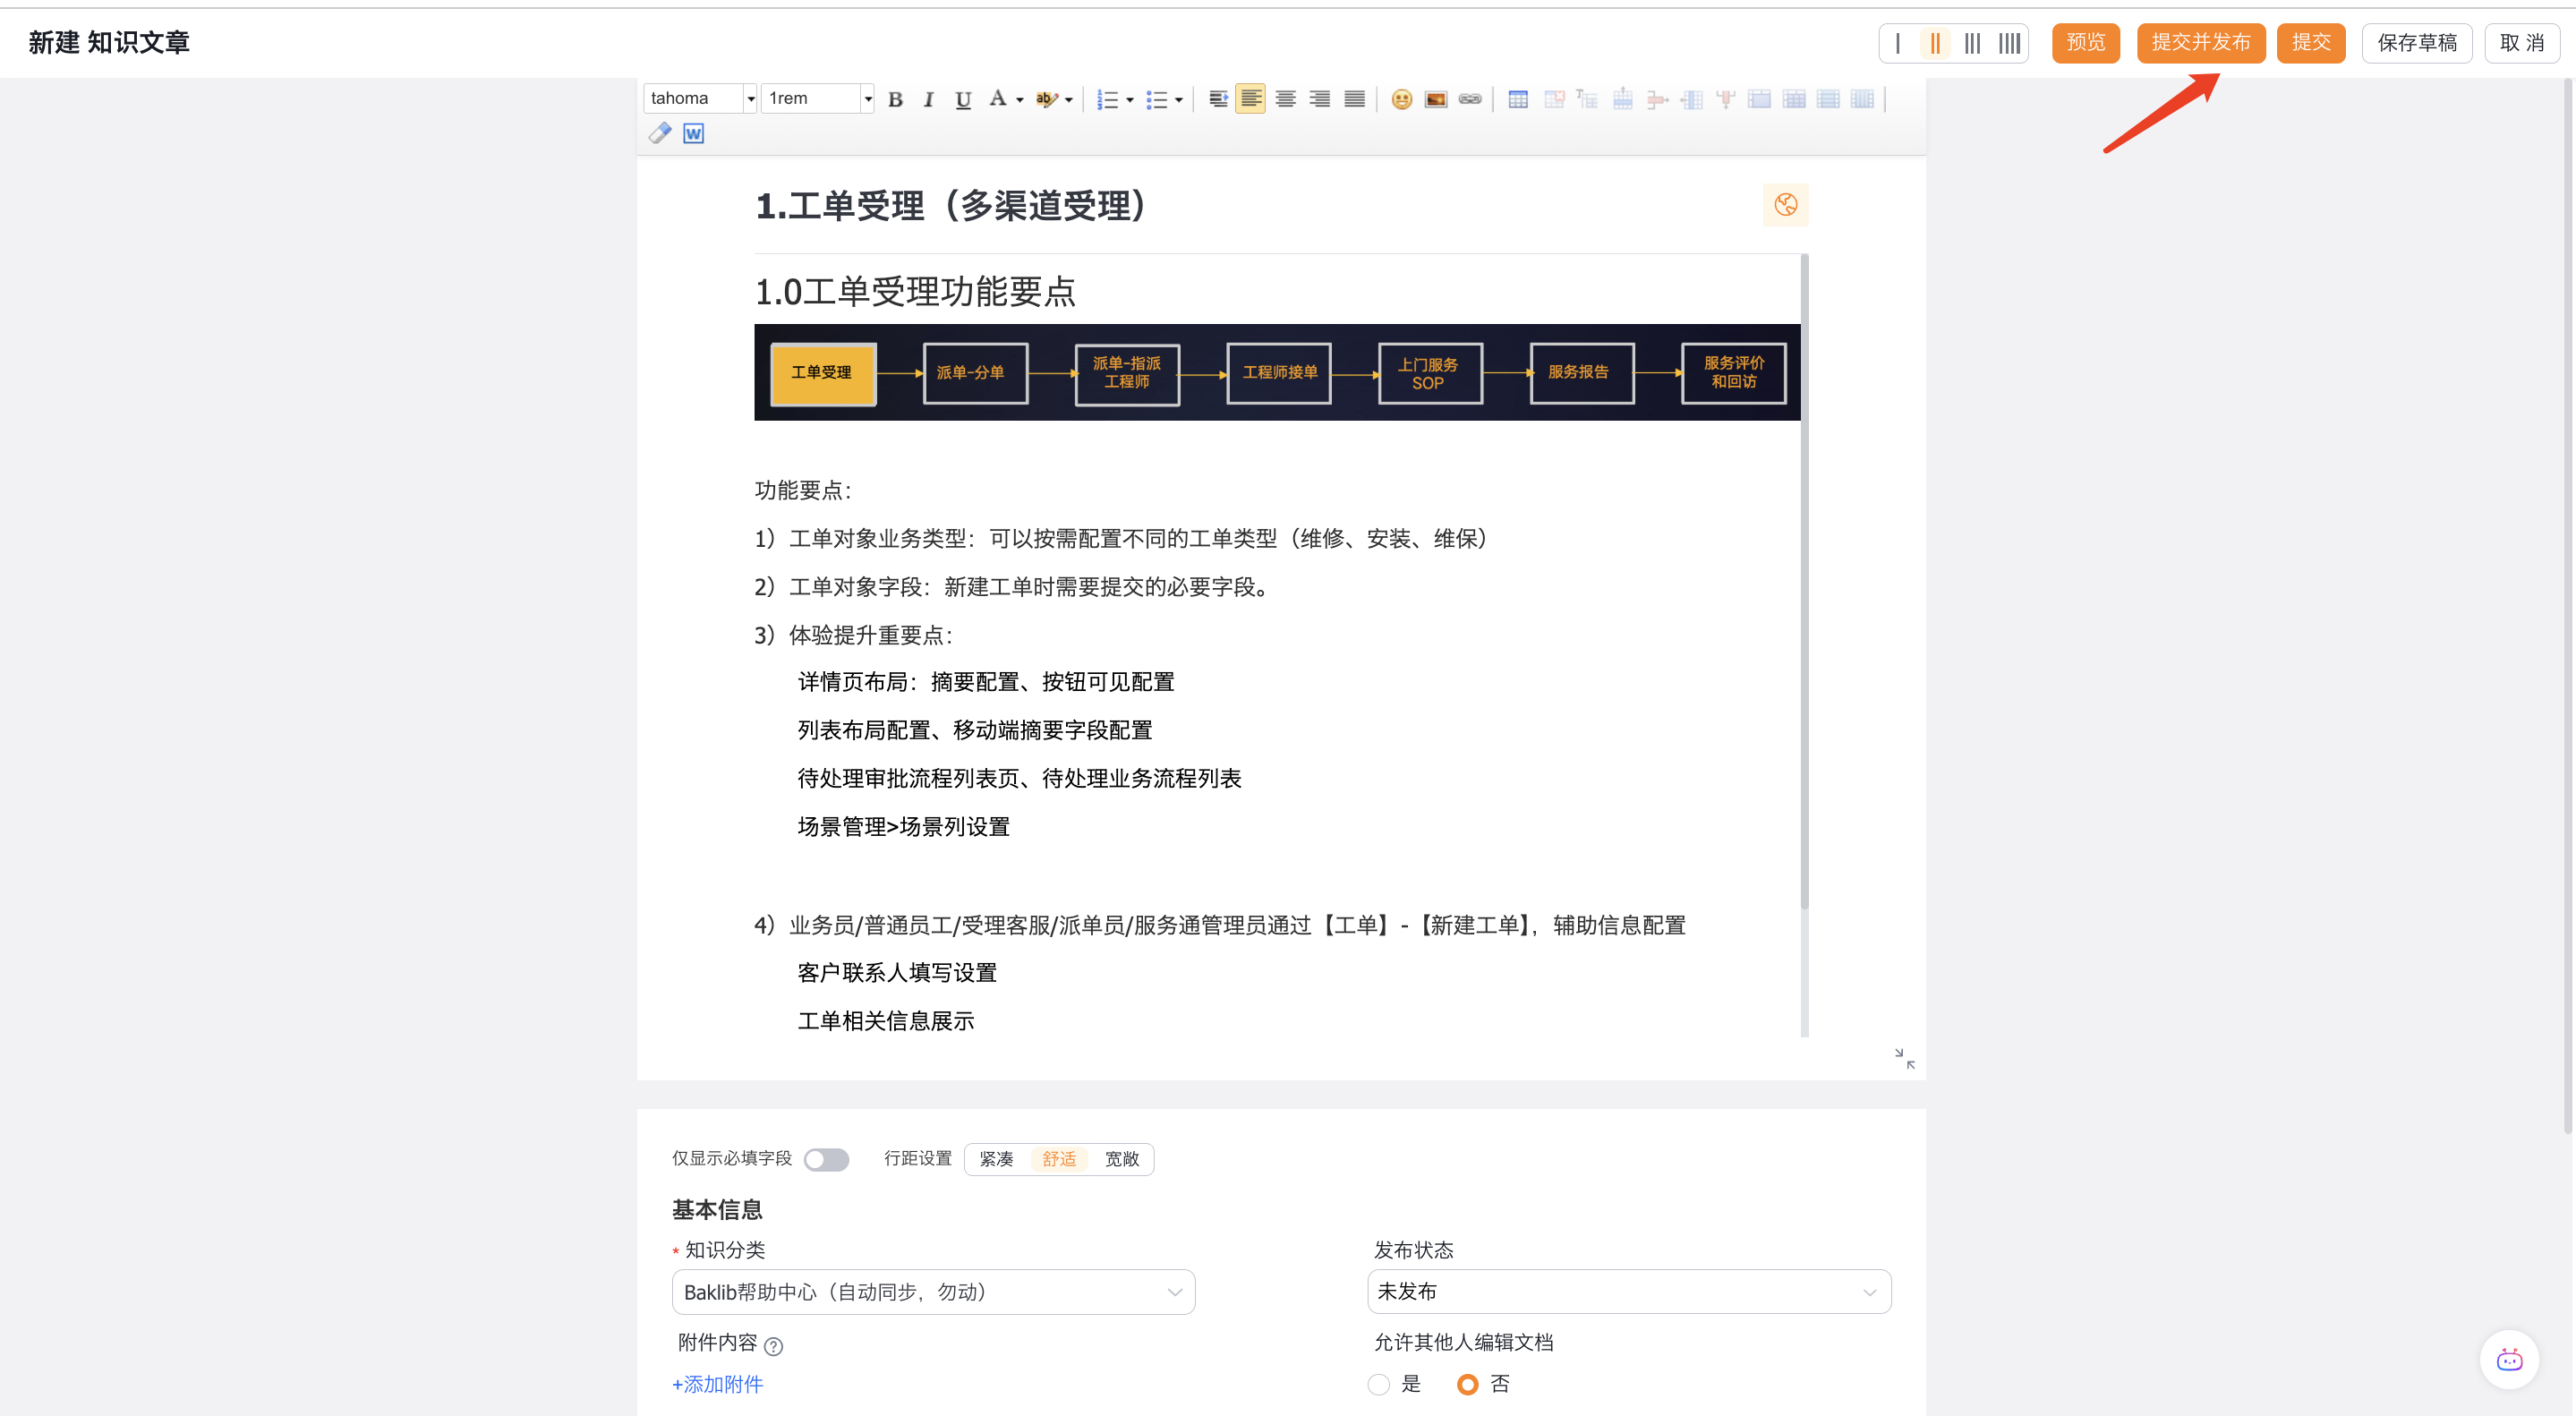This screenshot has width=2576, height=1416.
Task: Click the insert image icon
Action: [1435, 99]
